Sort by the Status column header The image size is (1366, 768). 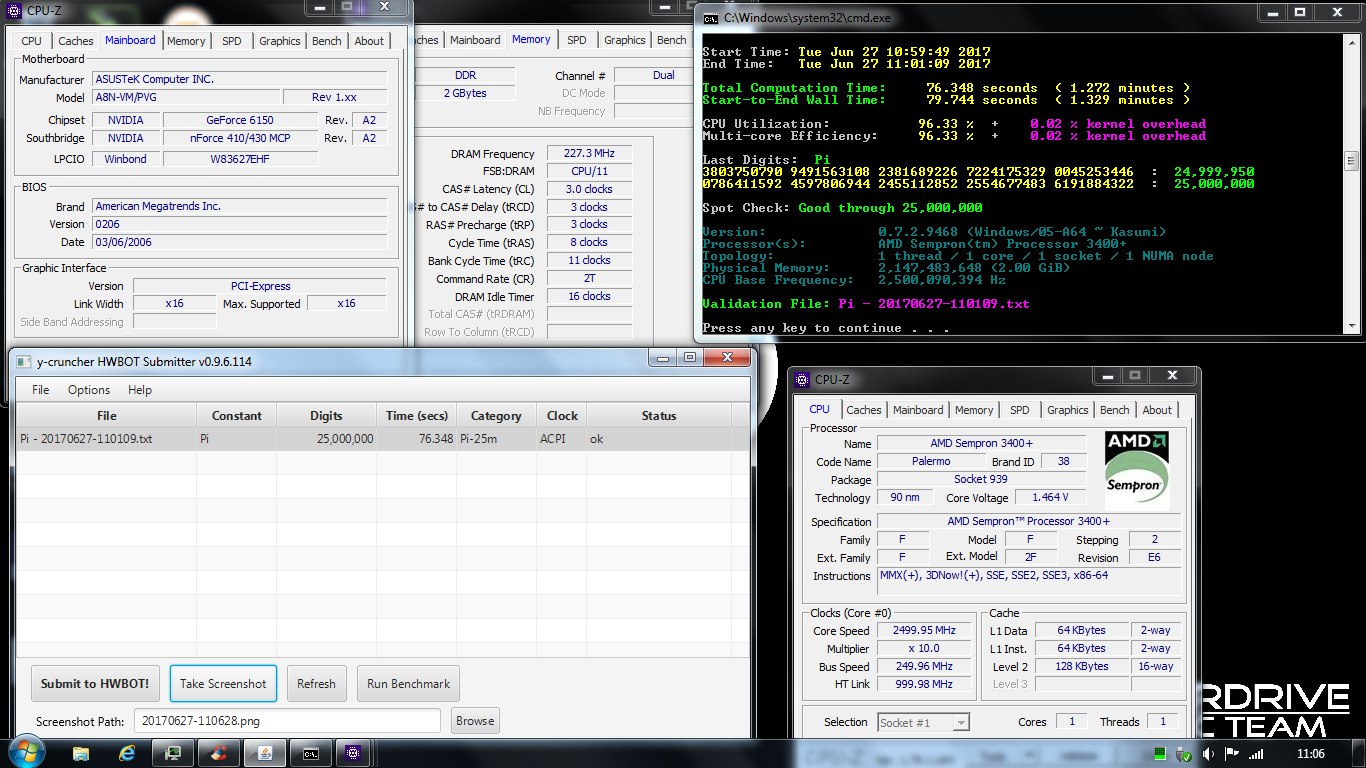tap(659, 415)
